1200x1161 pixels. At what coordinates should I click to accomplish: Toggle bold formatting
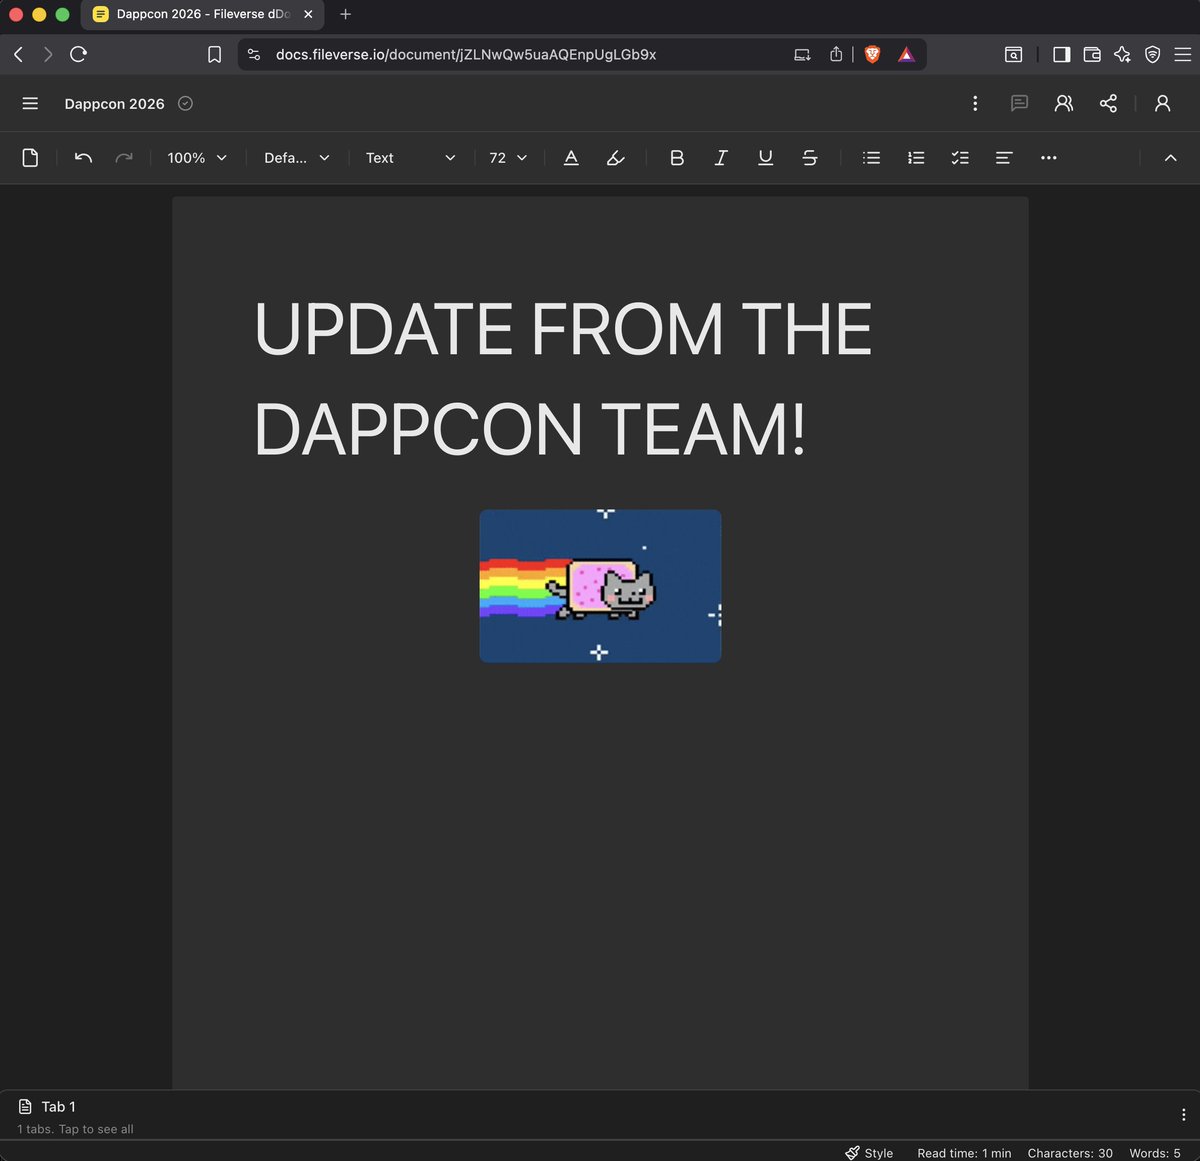tap(677, 158)
